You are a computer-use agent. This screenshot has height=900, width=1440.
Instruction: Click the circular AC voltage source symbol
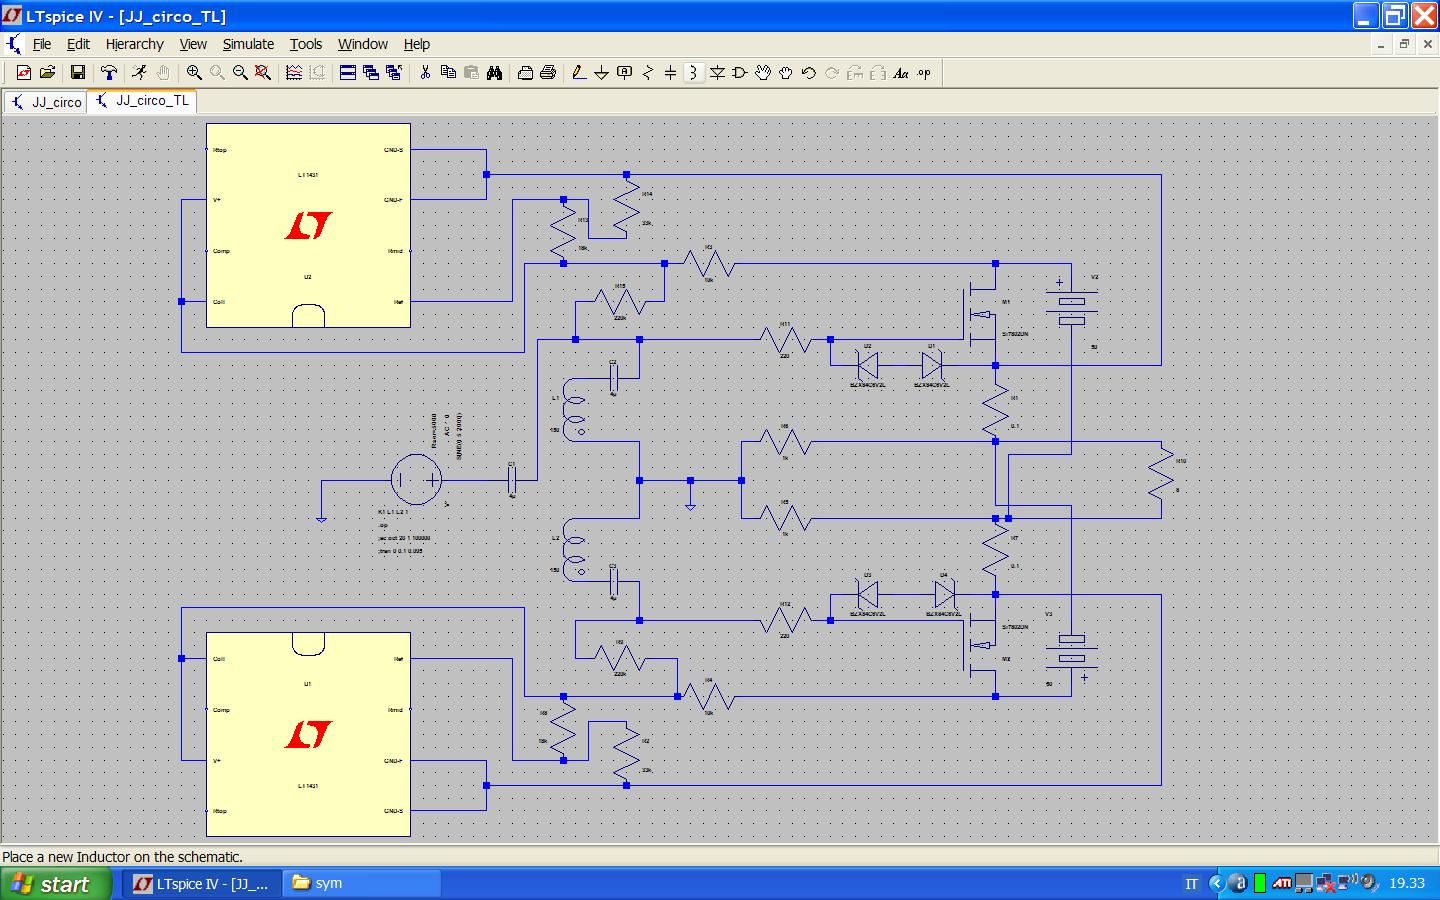point(415,480)
